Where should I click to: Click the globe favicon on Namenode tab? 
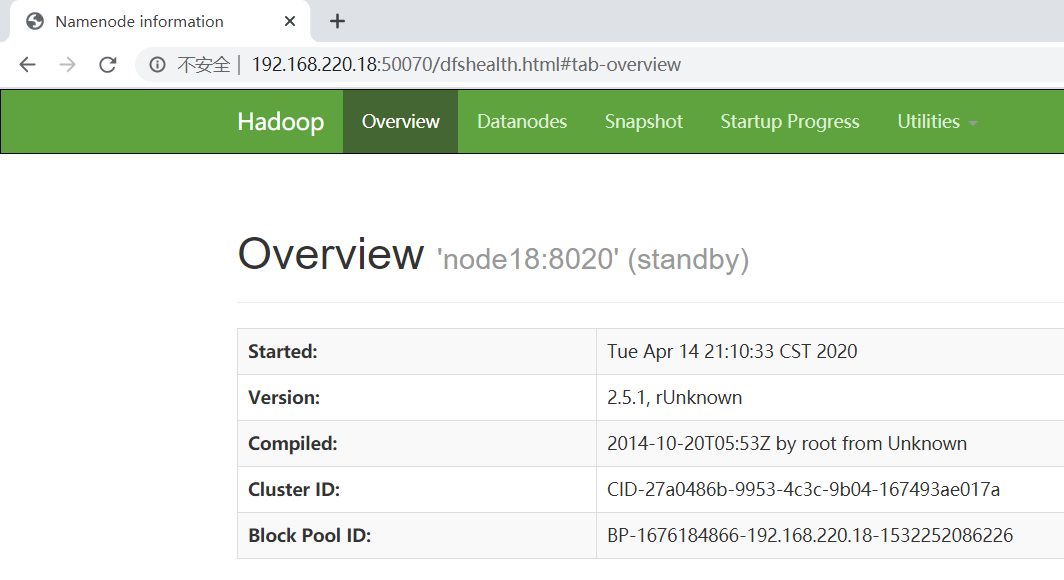coord(35,21)
